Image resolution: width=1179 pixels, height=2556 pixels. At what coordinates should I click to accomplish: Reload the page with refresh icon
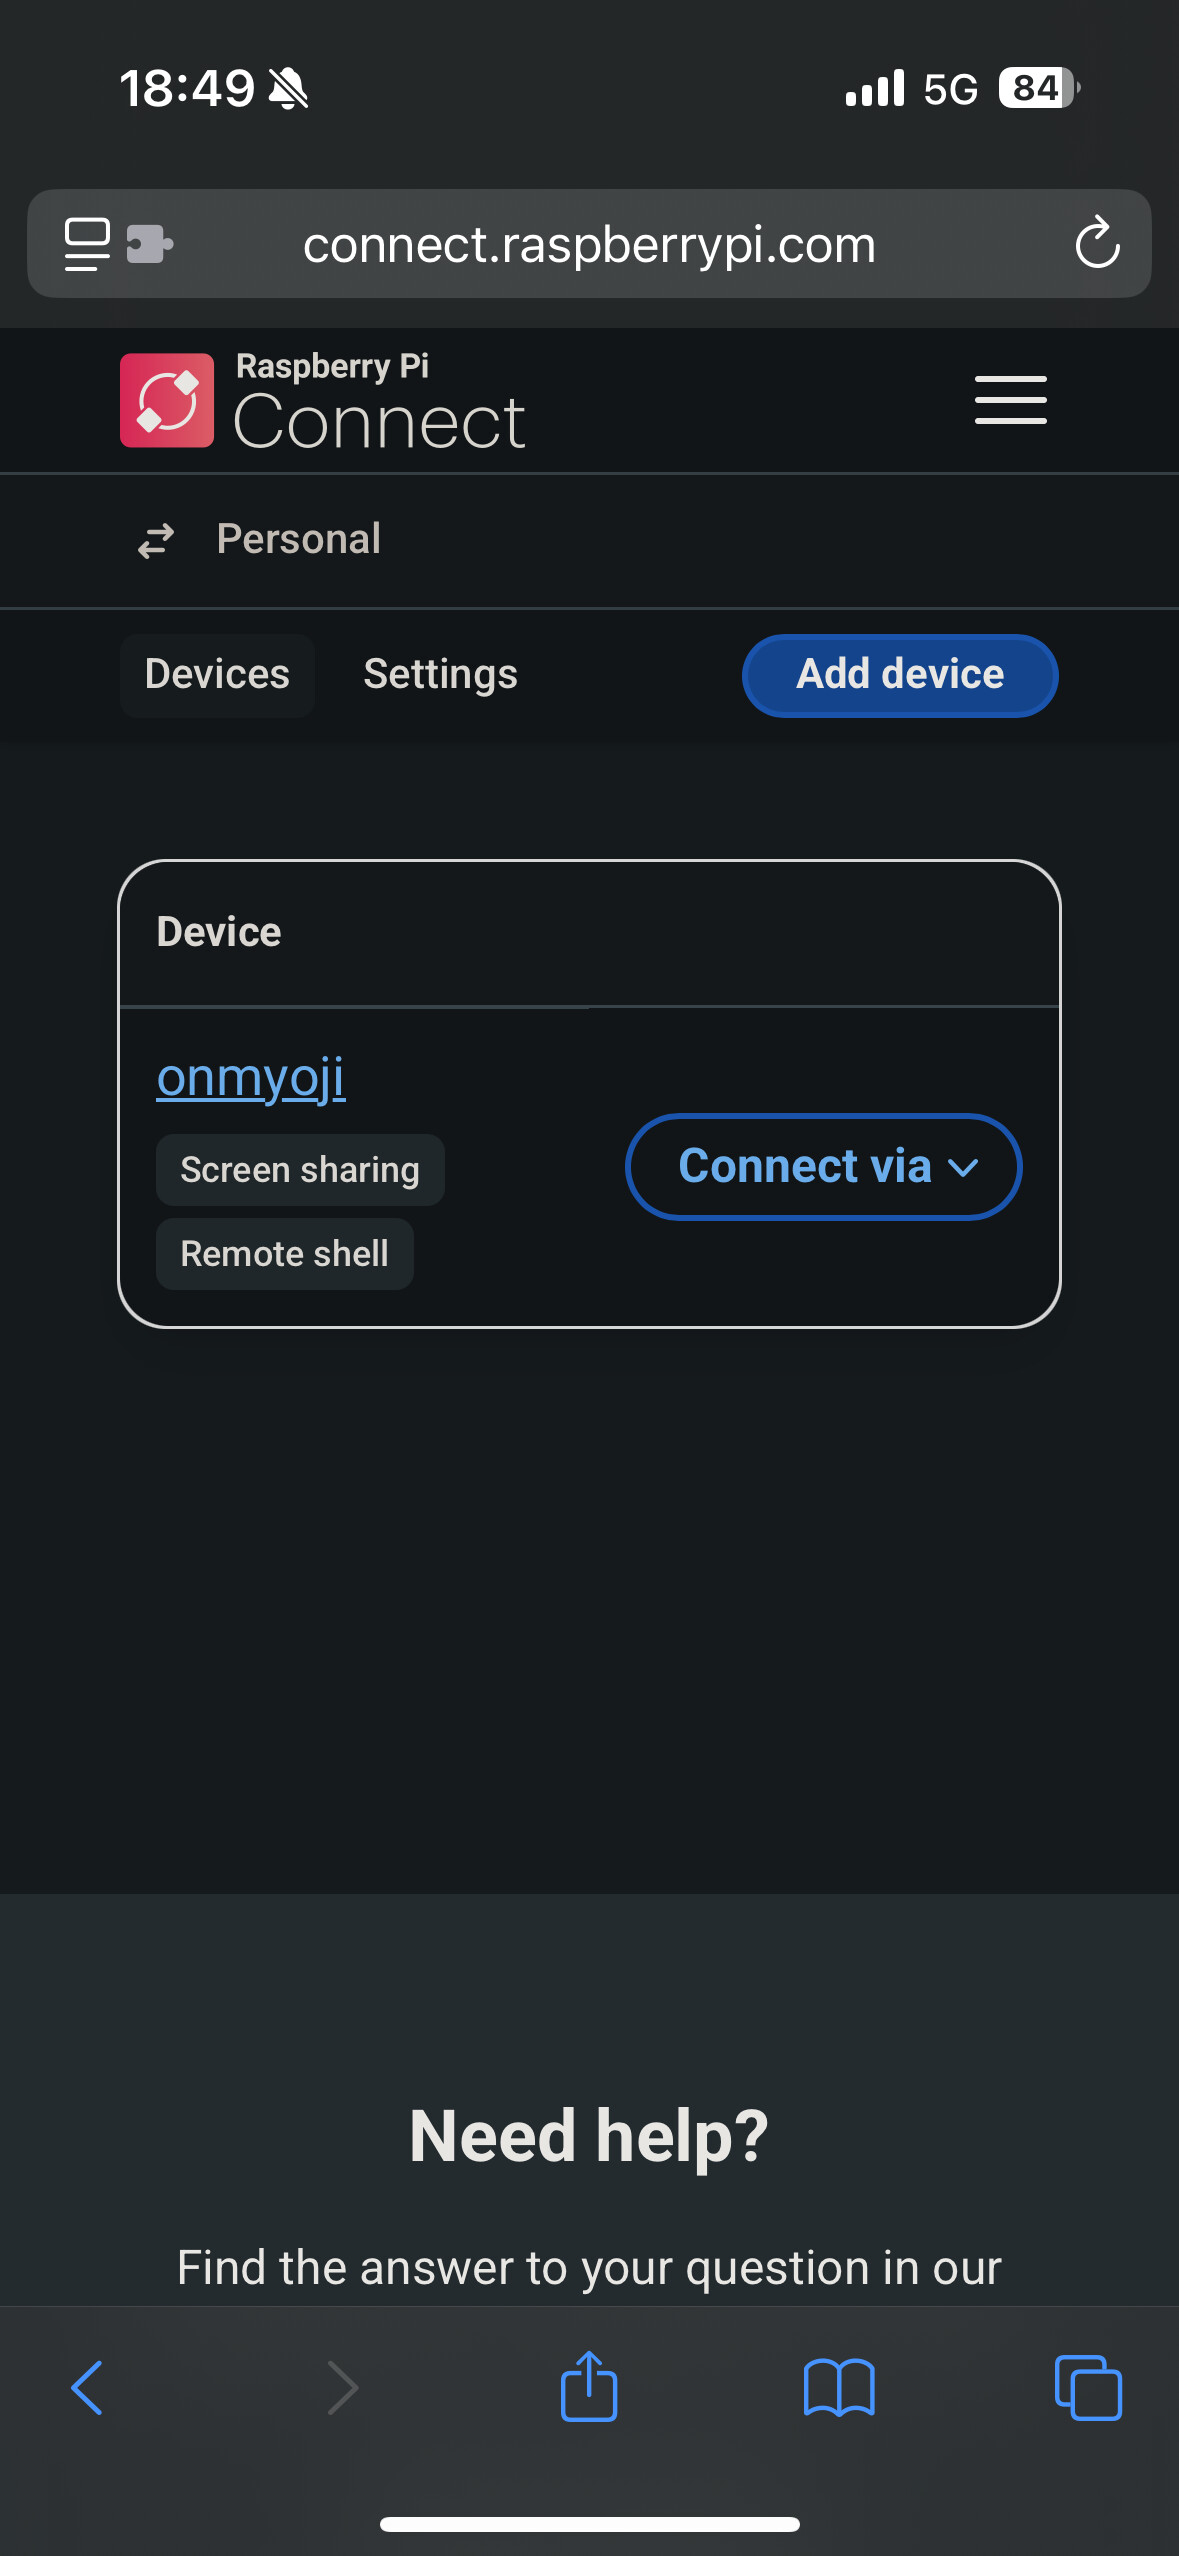coord(1097,244)
